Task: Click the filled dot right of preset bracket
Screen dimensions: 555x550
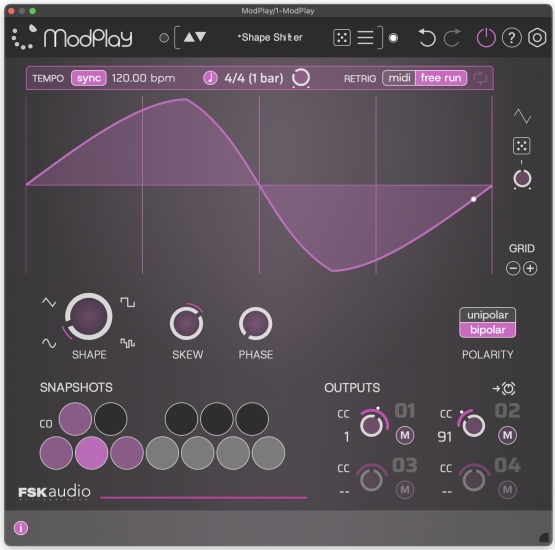Action: point(393,38)
